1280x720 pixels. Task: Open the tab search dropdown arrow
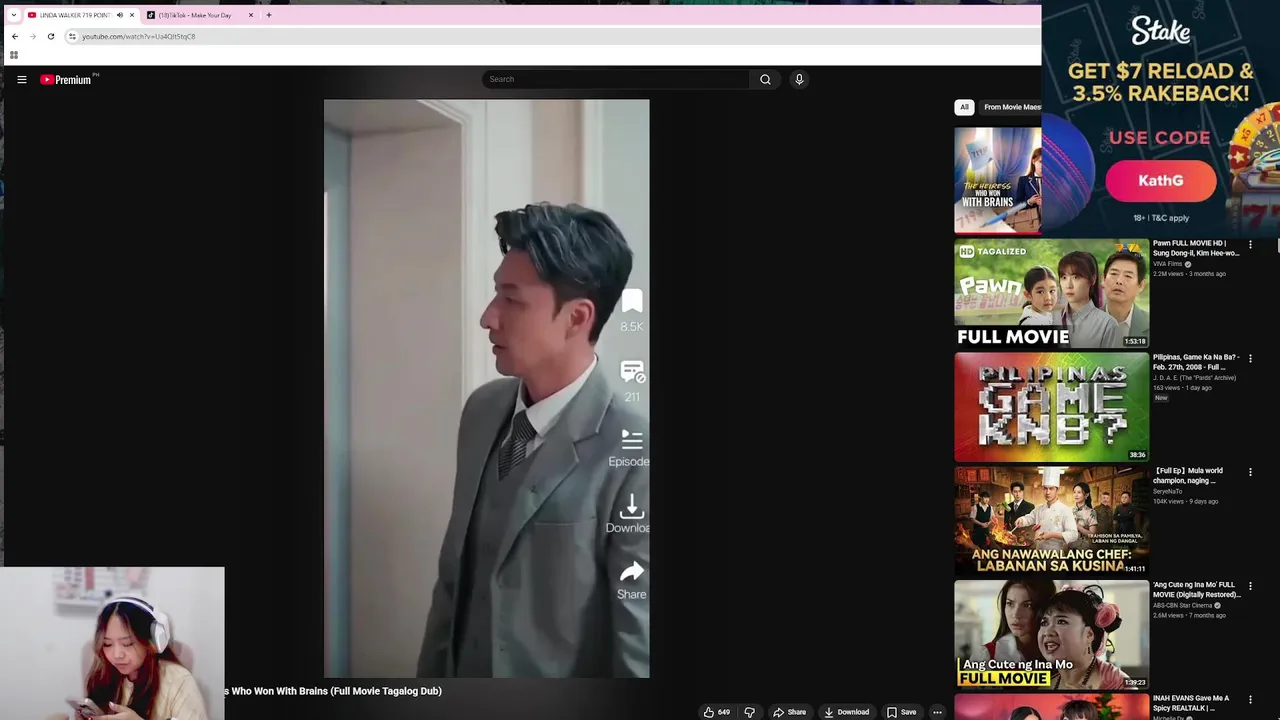point(14,15)
